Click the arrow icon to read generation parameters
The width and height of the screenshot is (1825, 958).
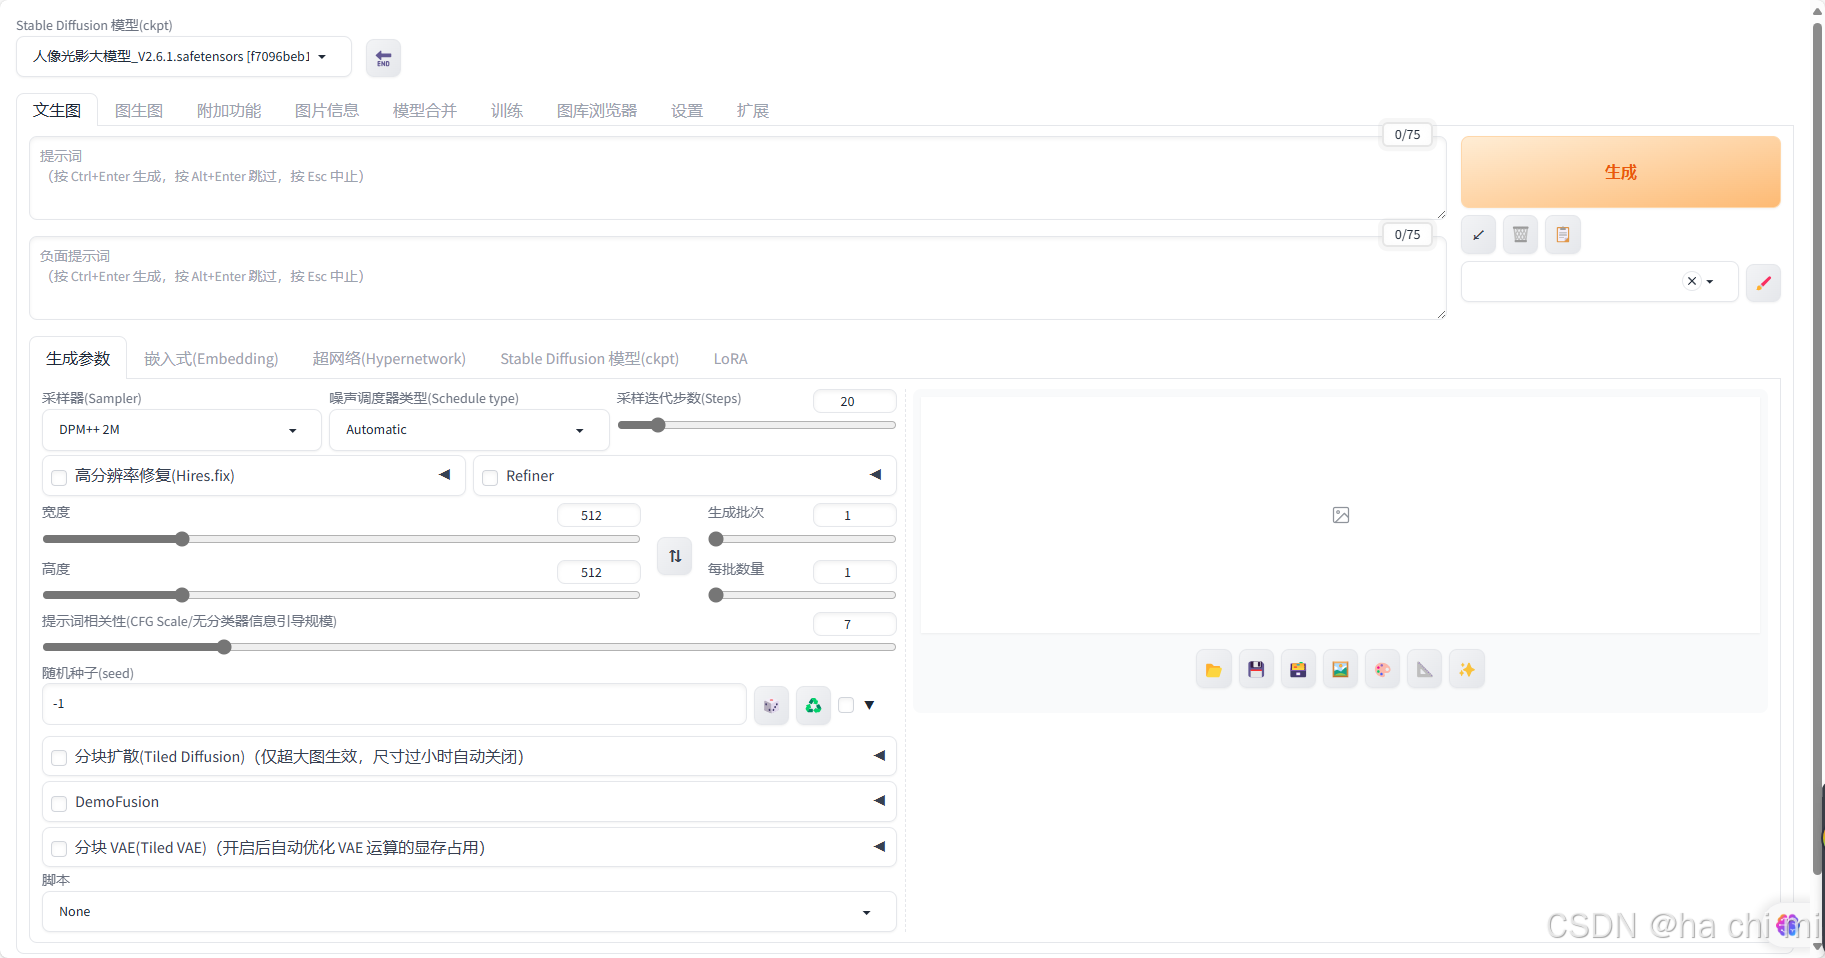[x=1478, y=235]
